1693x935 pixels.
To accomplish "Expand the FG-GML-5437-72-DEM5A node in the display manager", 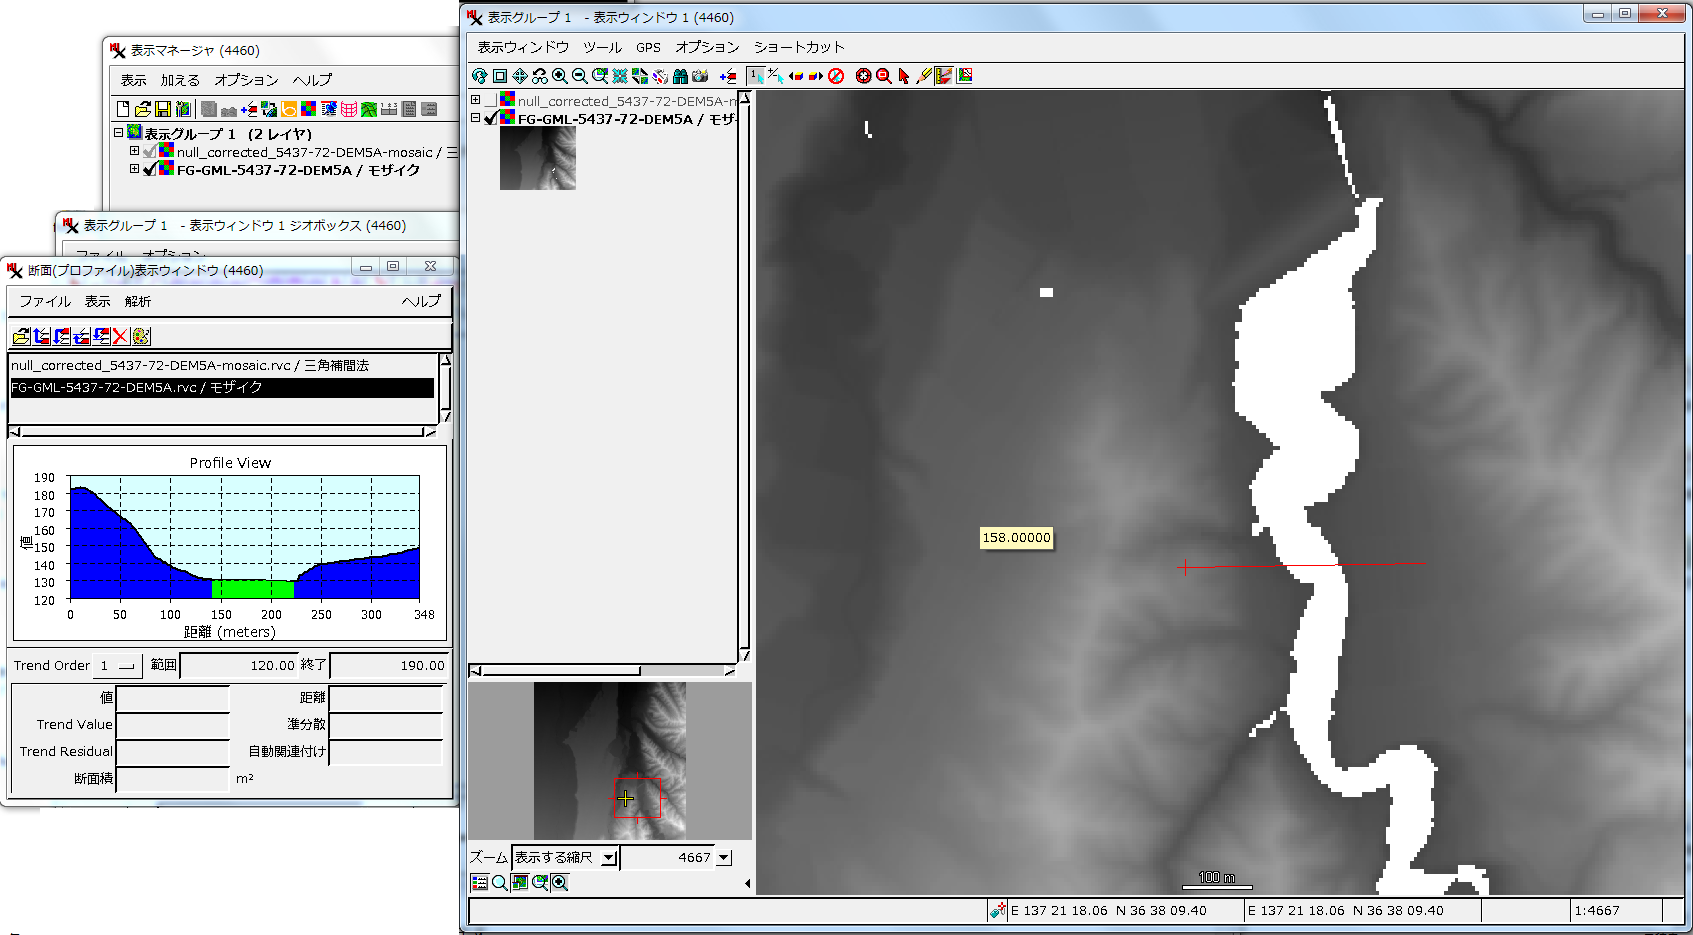I will (x=134, y=169).
